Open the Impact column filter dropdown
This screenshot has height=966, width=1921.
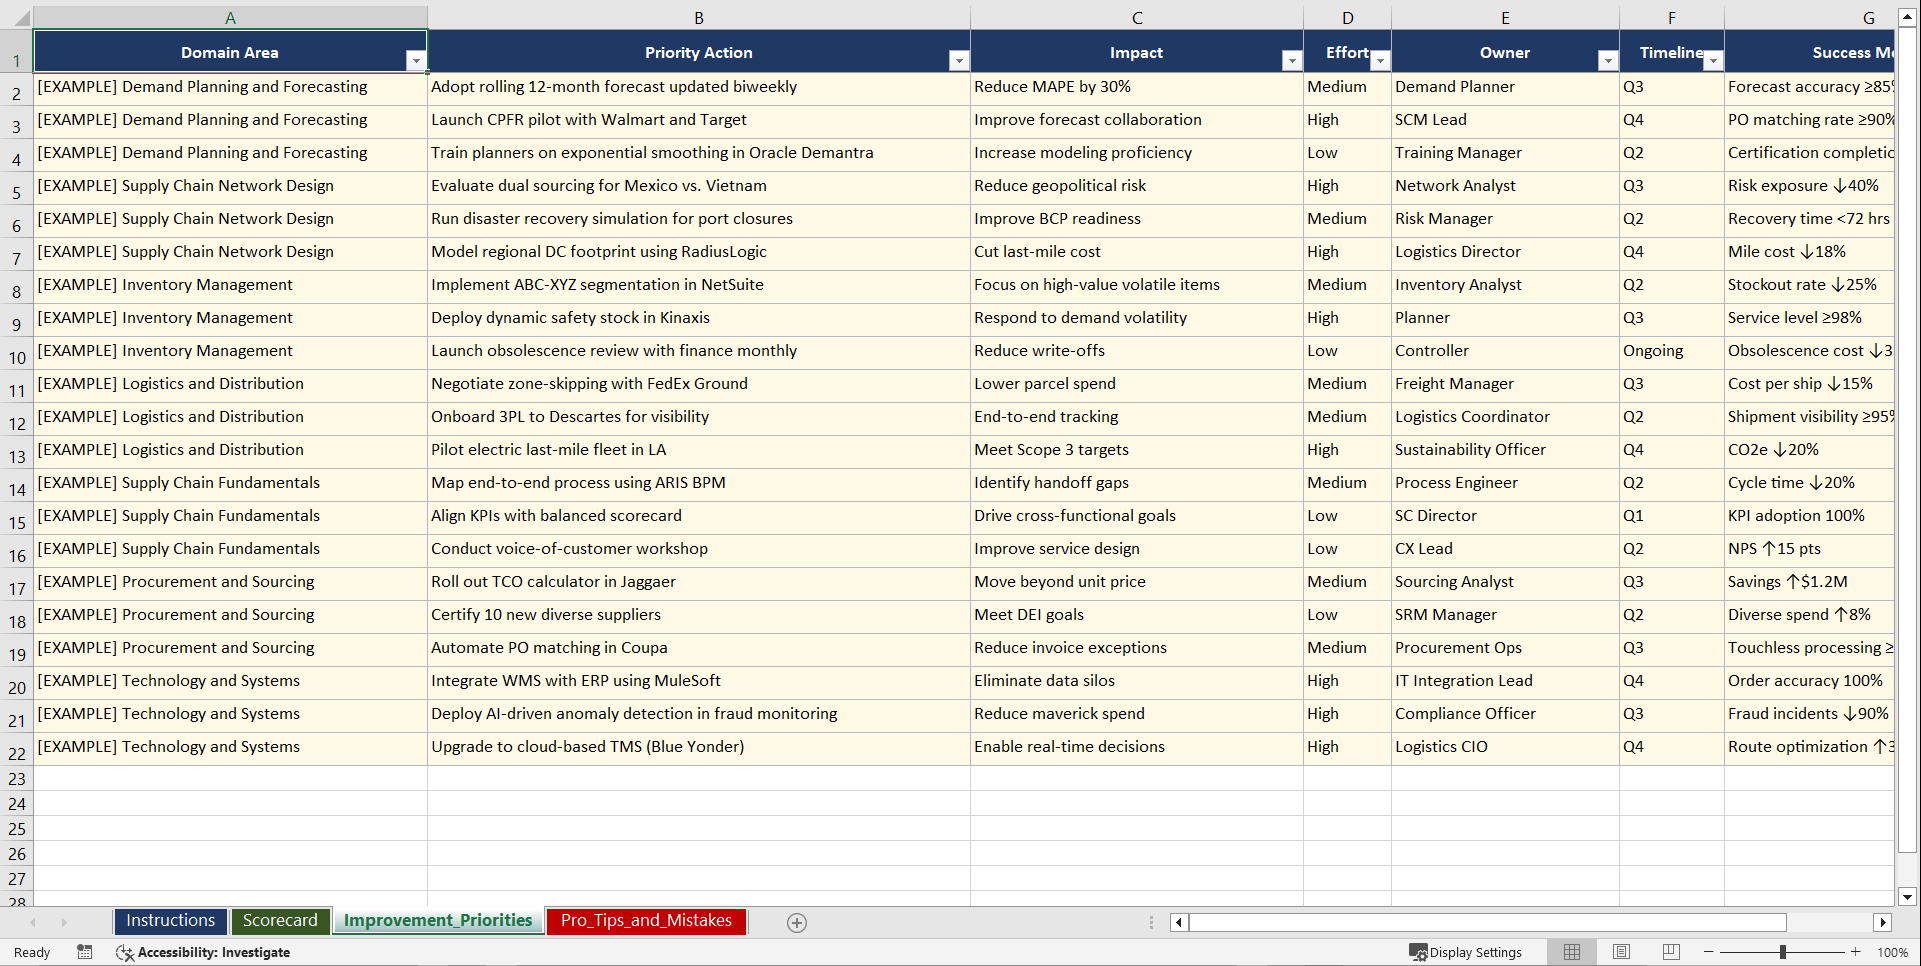click(x=1291, y=60)
